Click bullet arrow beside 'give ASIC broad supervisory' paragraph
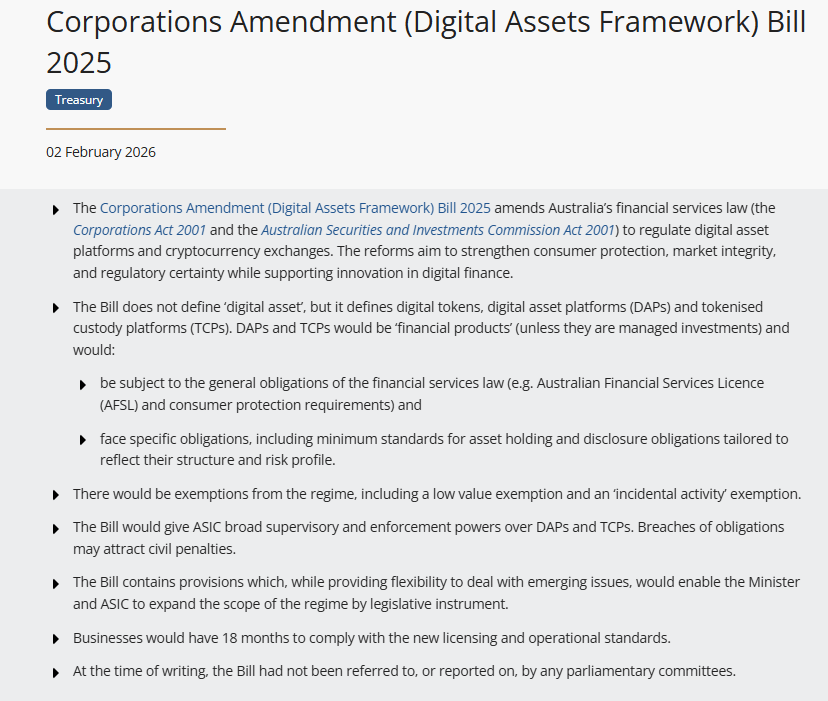 coord(55,528)
